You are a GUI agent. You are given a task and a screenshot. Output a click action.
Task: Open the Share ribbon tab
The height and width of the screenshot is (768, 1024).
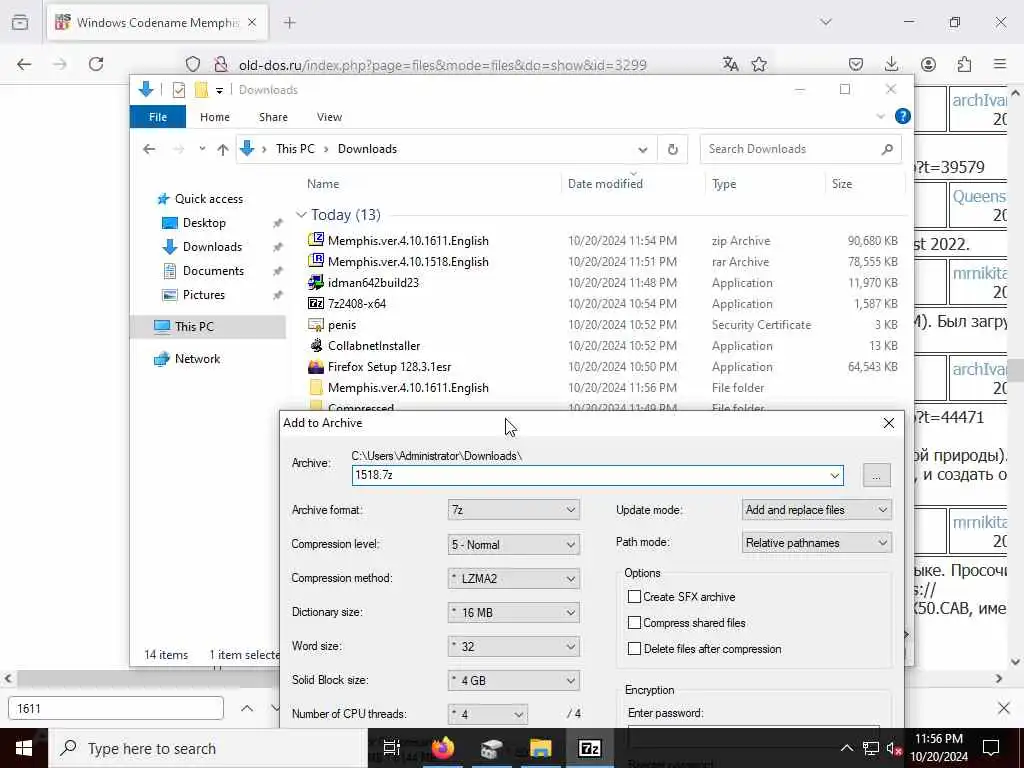273,117
